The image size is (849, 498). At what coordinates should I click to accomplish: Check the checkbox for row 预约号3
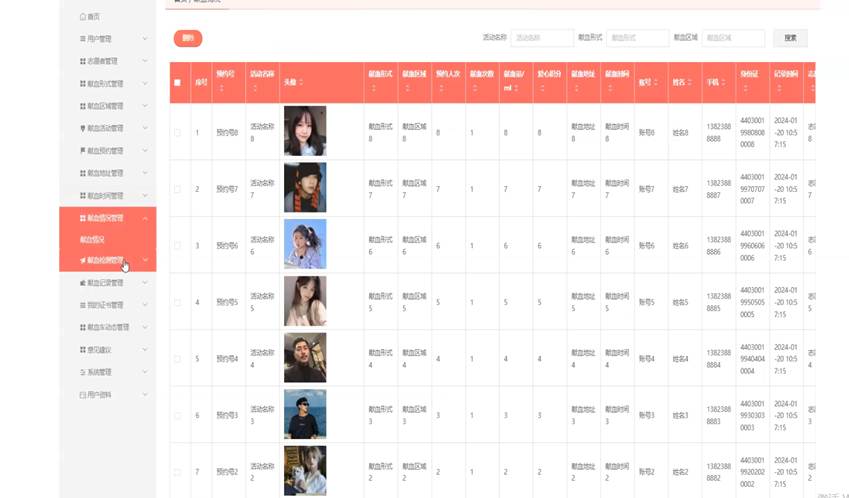[x=178, y=416]
